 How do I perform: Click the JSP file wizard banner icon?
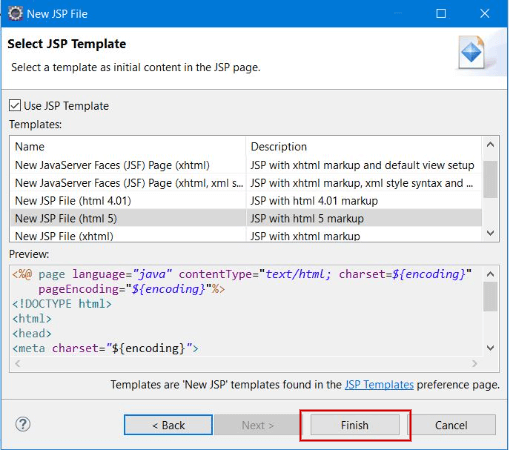pyautogui.click(x=472, y=53)
